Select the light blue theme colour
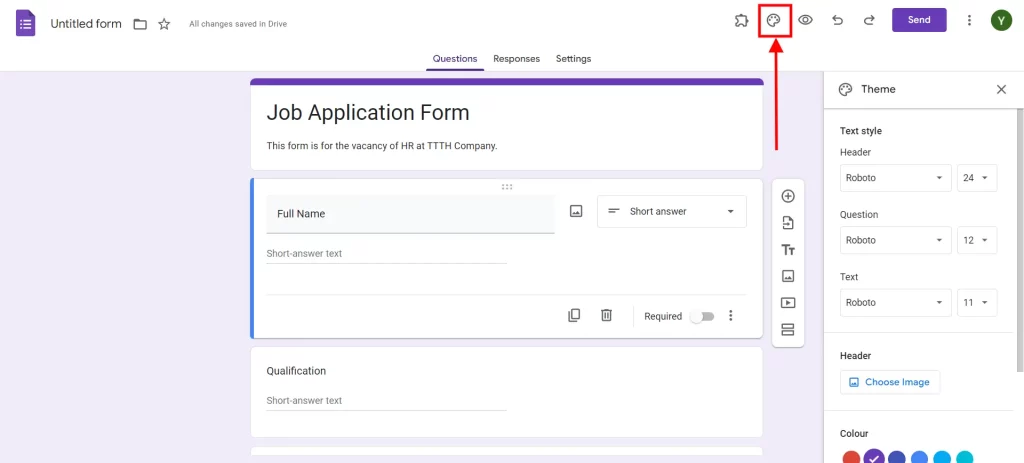The image size is (1024, 463). pos(942,458)
